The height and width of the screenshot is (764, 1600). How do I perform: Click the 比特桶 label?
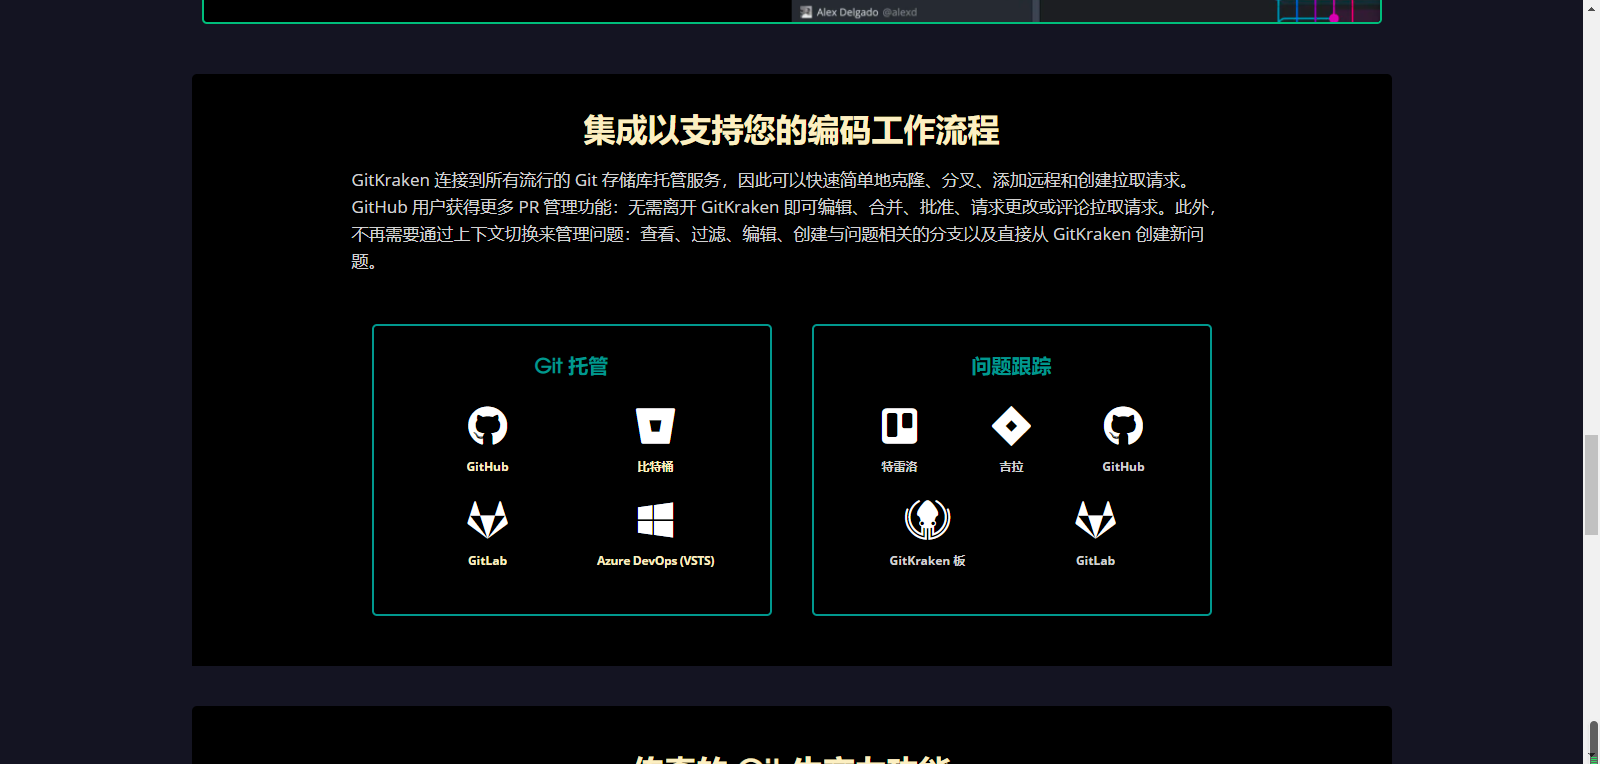click(656, 467)
